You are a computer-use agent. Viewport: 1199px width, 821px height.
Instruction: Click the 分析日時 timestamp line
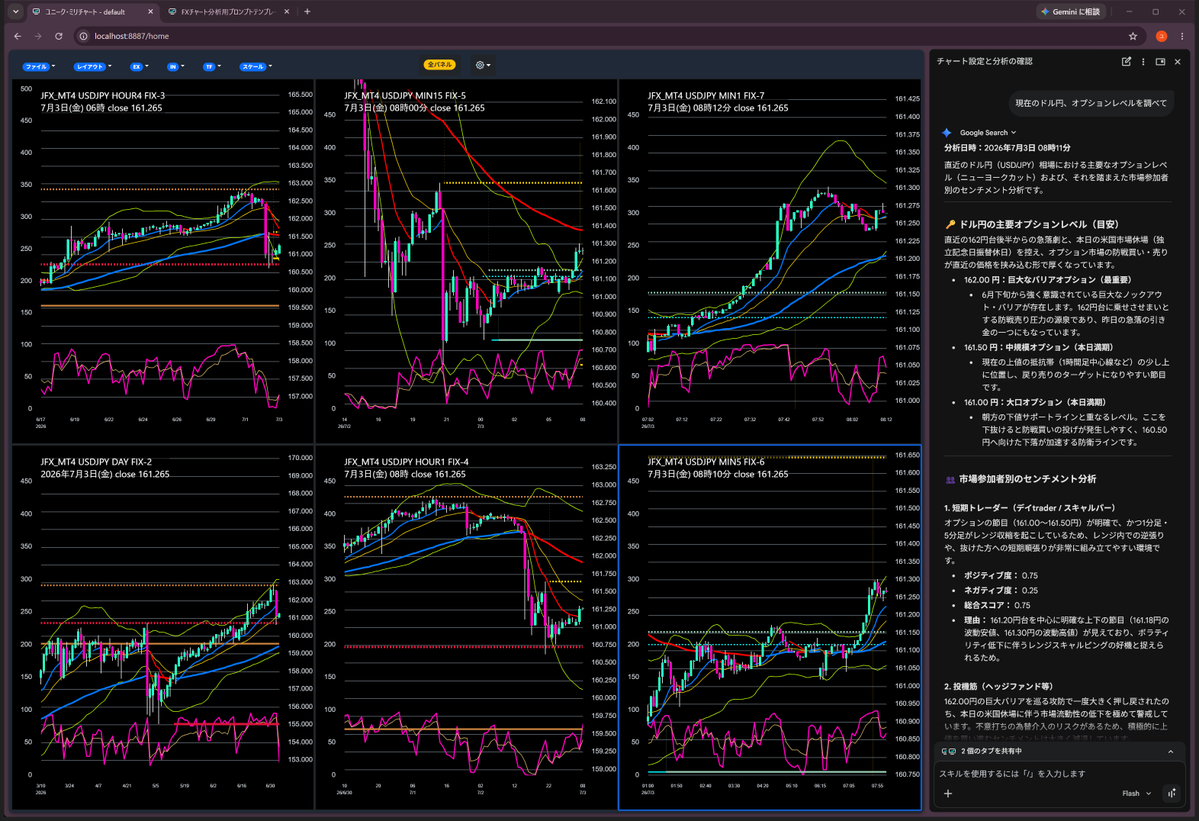coord(1007,148)
